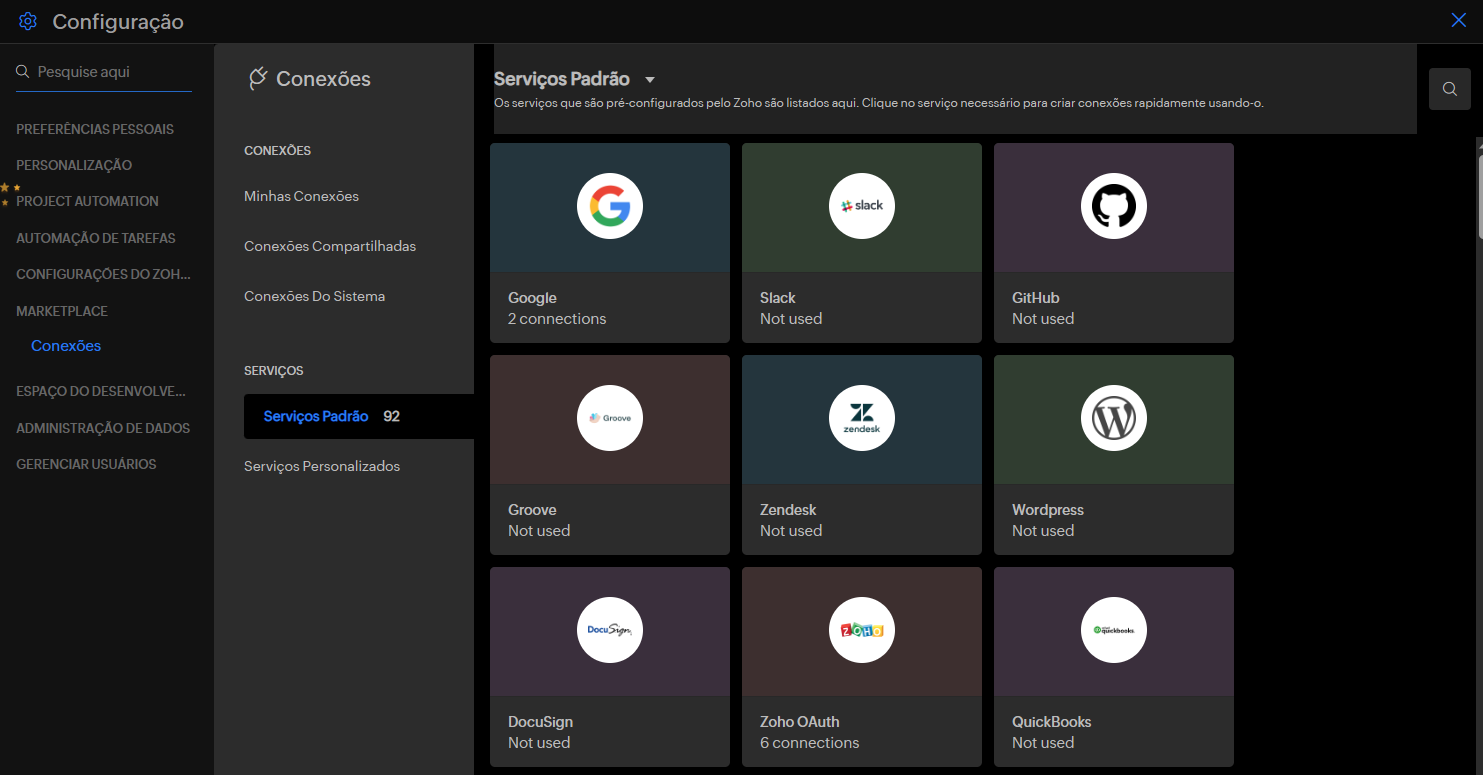Open Espaço do Desenvolve... section
Viewport: 1483px width, 775px height.
[101, 391]
